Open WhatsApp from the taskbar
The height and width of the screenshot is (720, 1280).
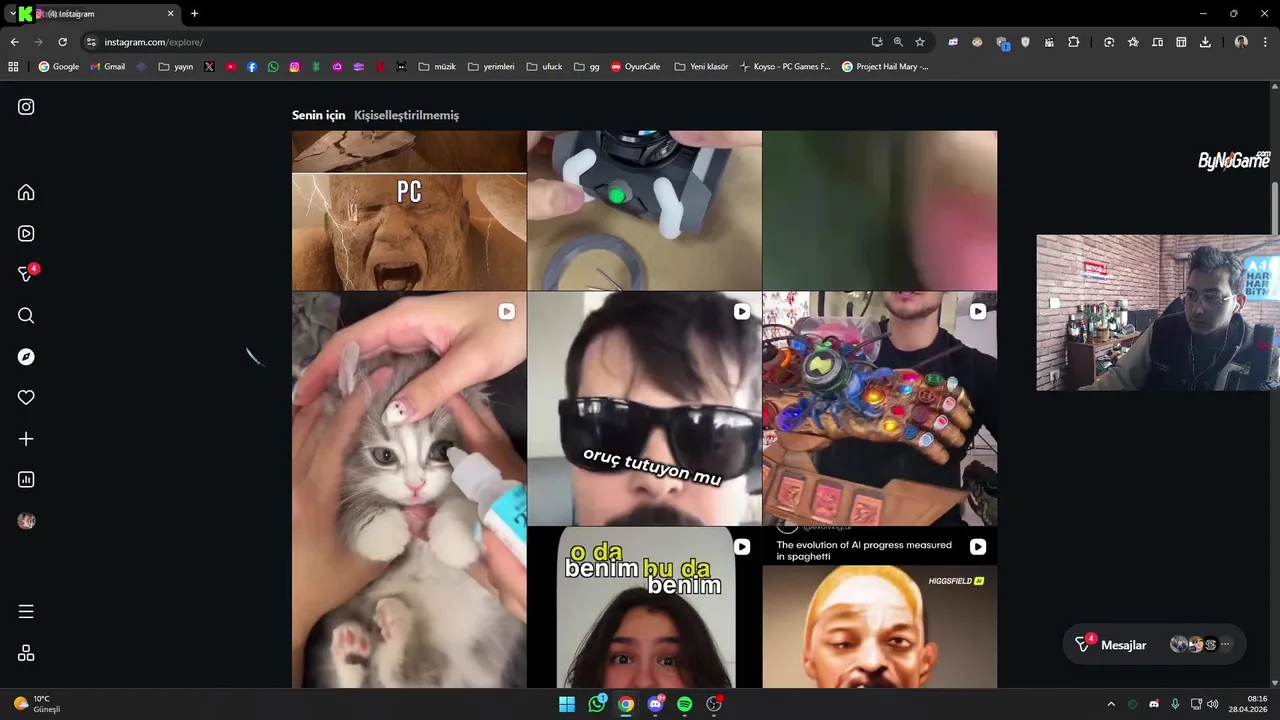pos(597,704)
